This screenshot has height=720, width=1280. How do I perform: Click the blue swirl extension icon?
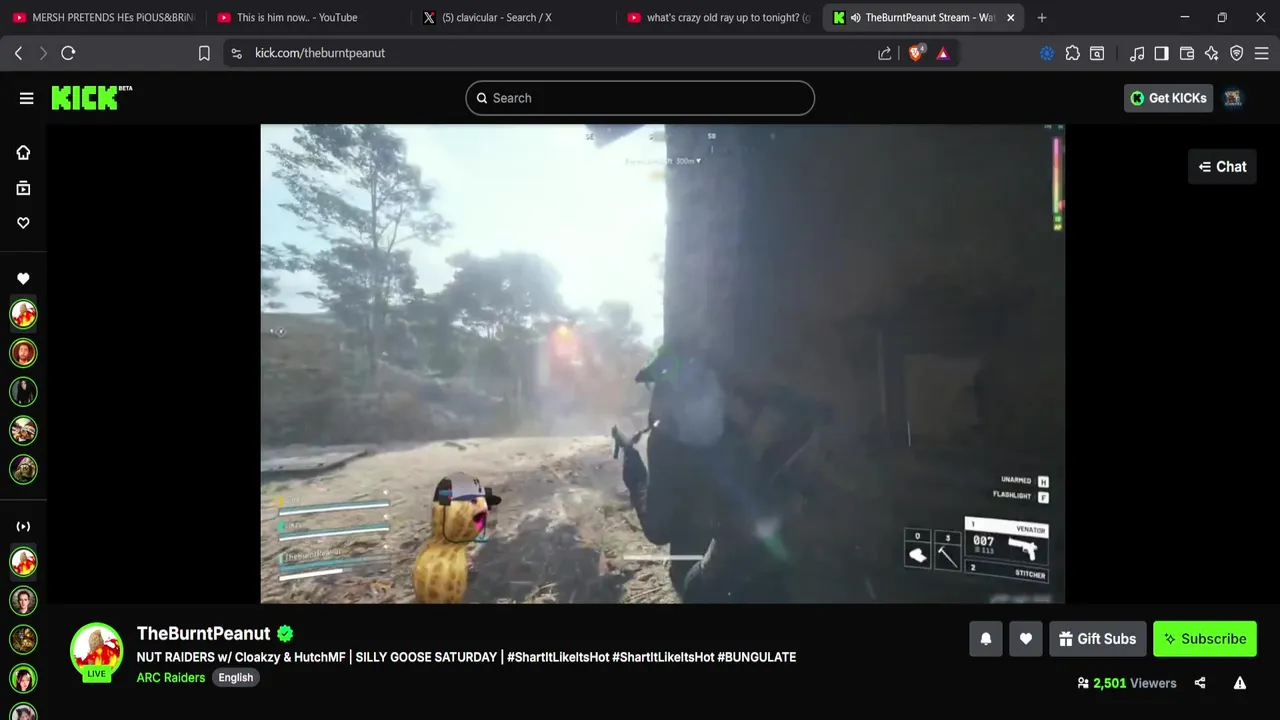click(1047, 54)
